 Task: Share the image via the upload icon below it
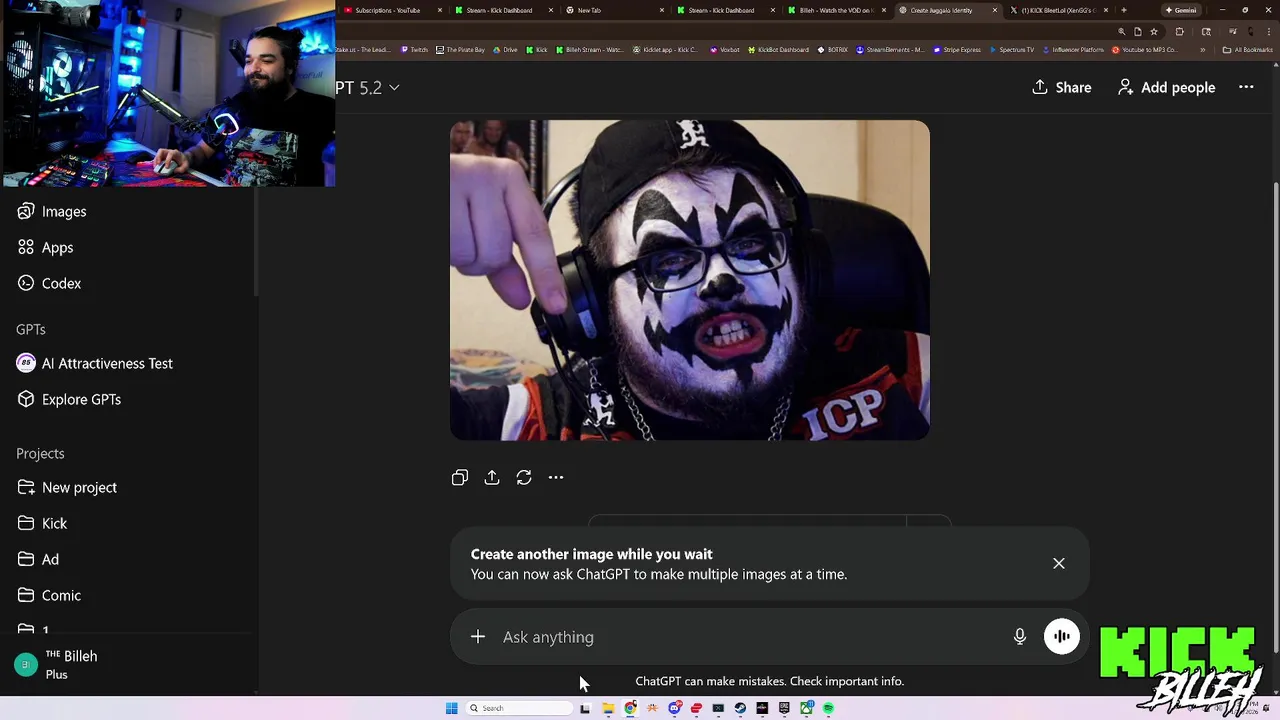click(x=492, y=478)
